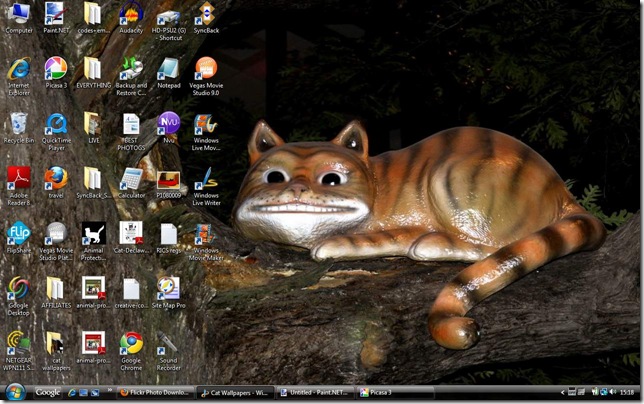Open the SyncBack desktop icon

pyautogui.click(x=205, y=16)
